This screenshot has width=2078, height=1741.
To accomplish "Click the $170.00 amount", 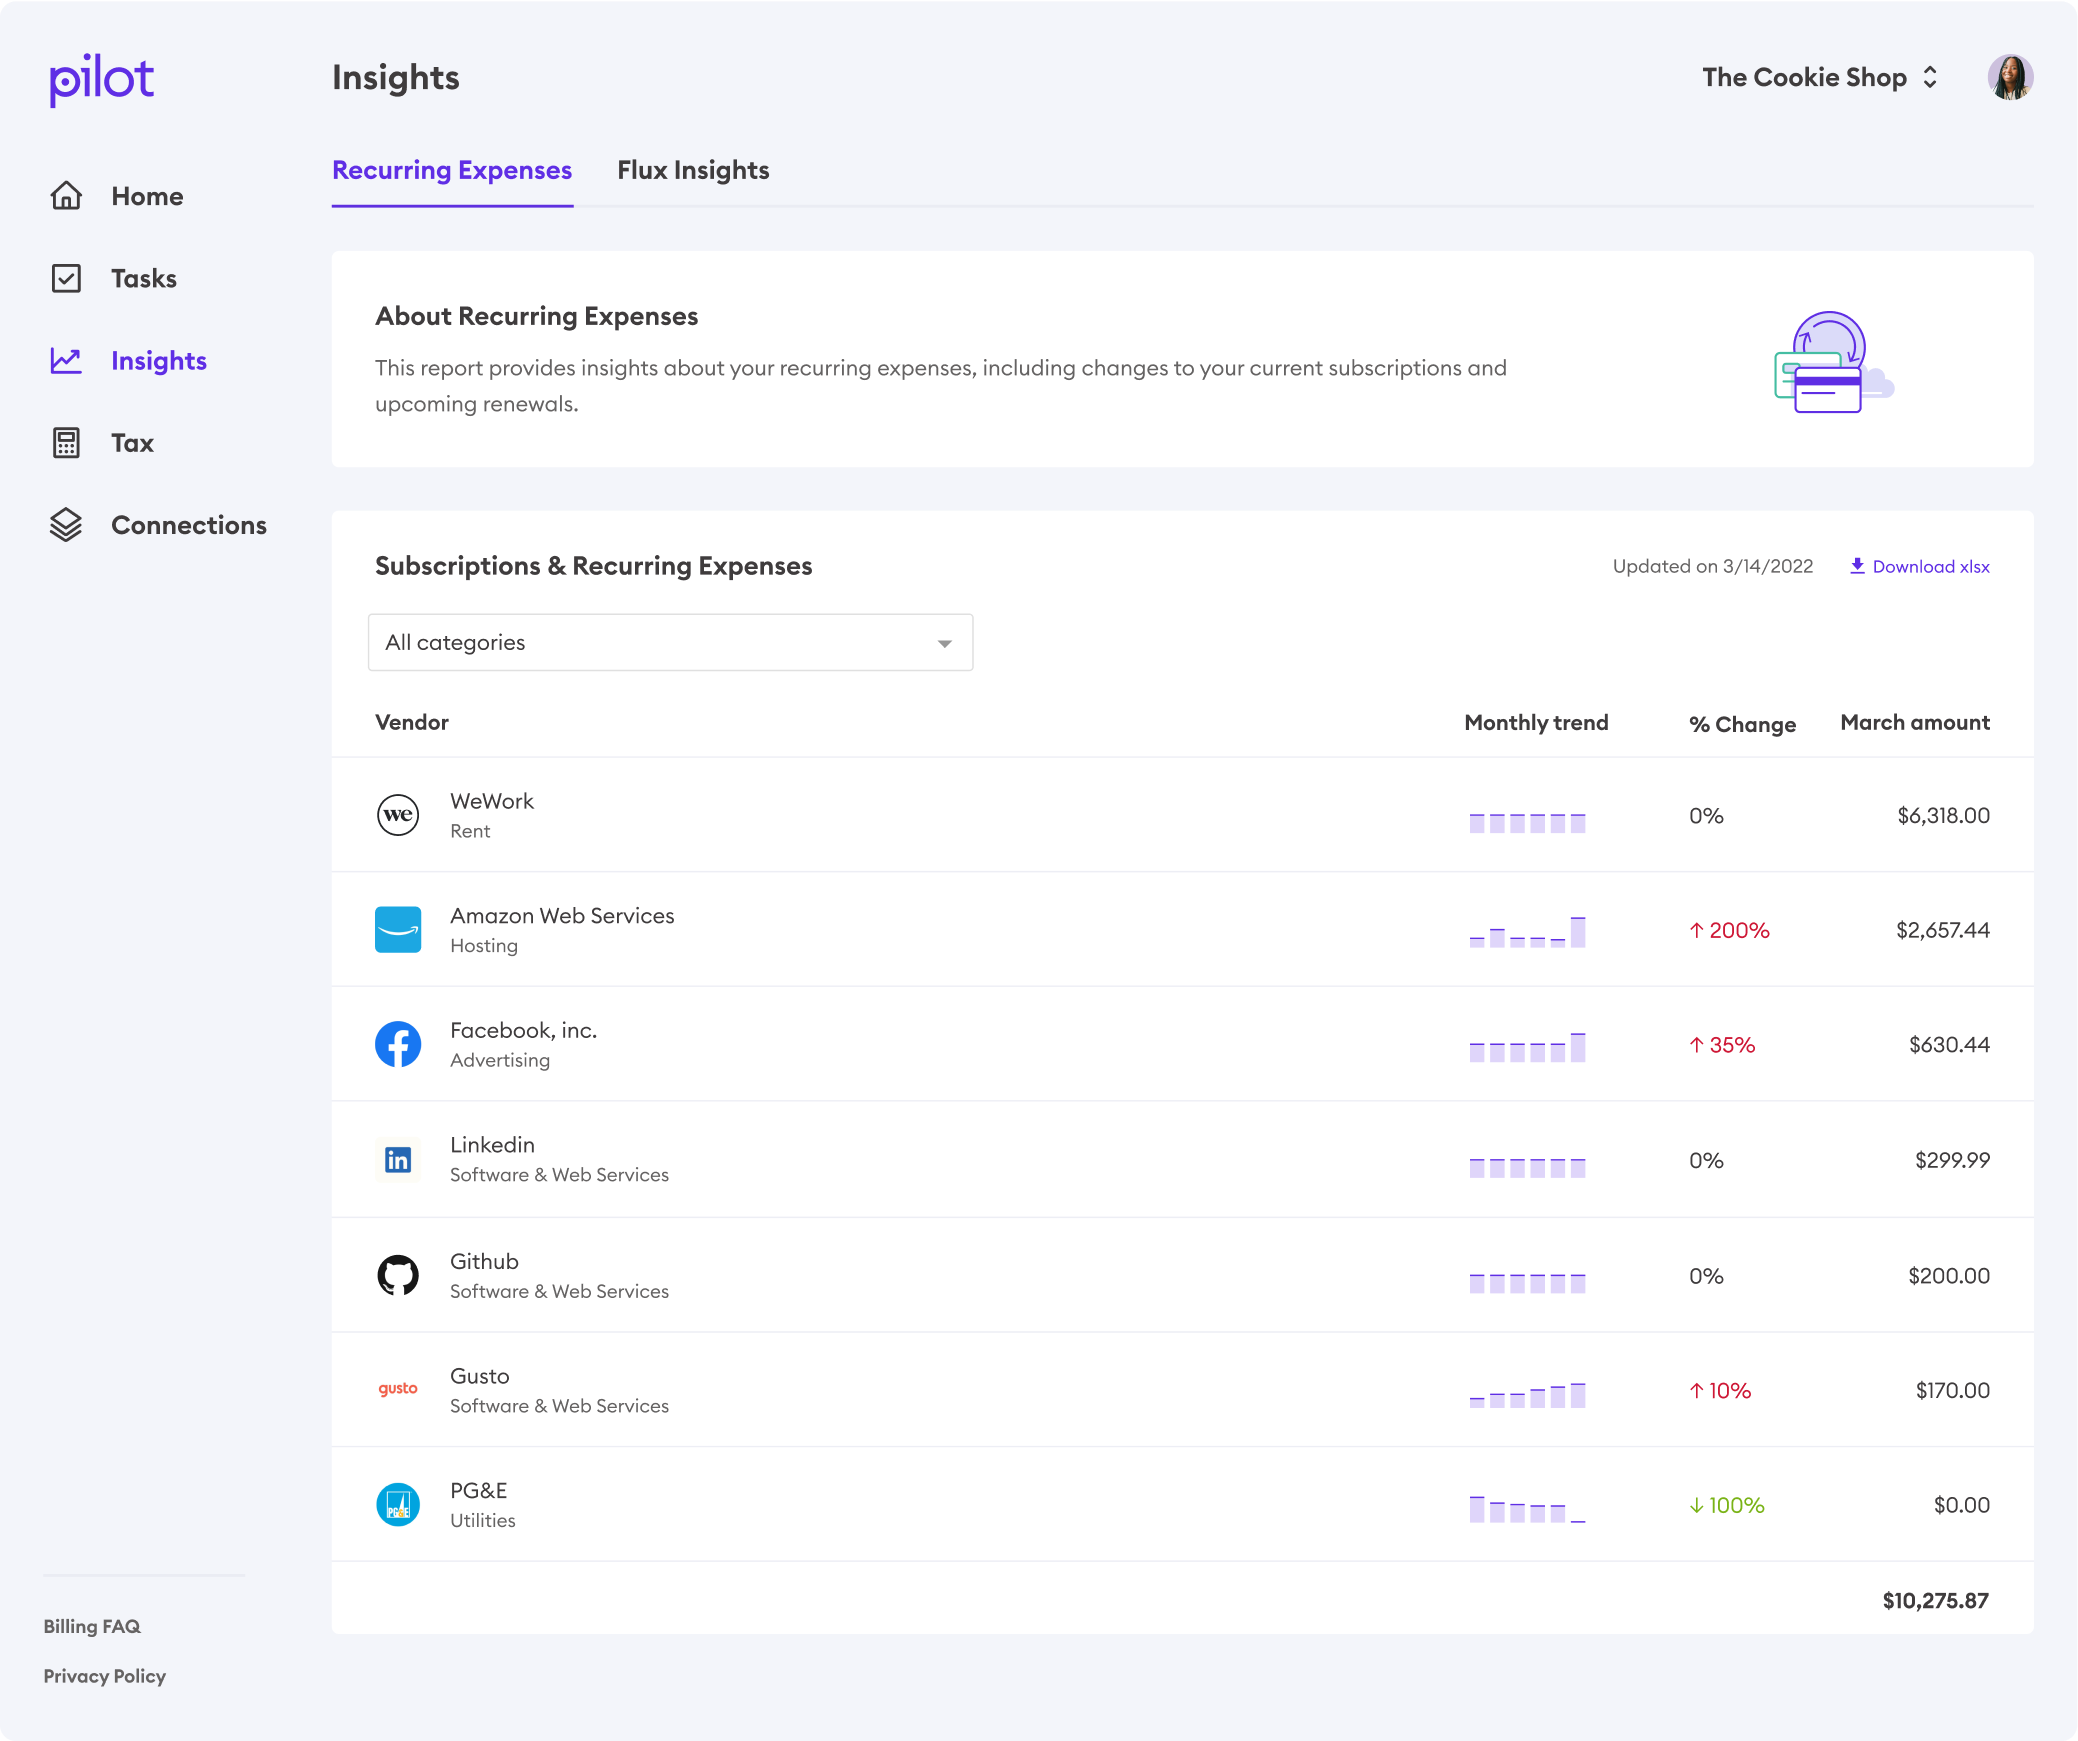I will pyautogui.click(x=1952, y=1390).
